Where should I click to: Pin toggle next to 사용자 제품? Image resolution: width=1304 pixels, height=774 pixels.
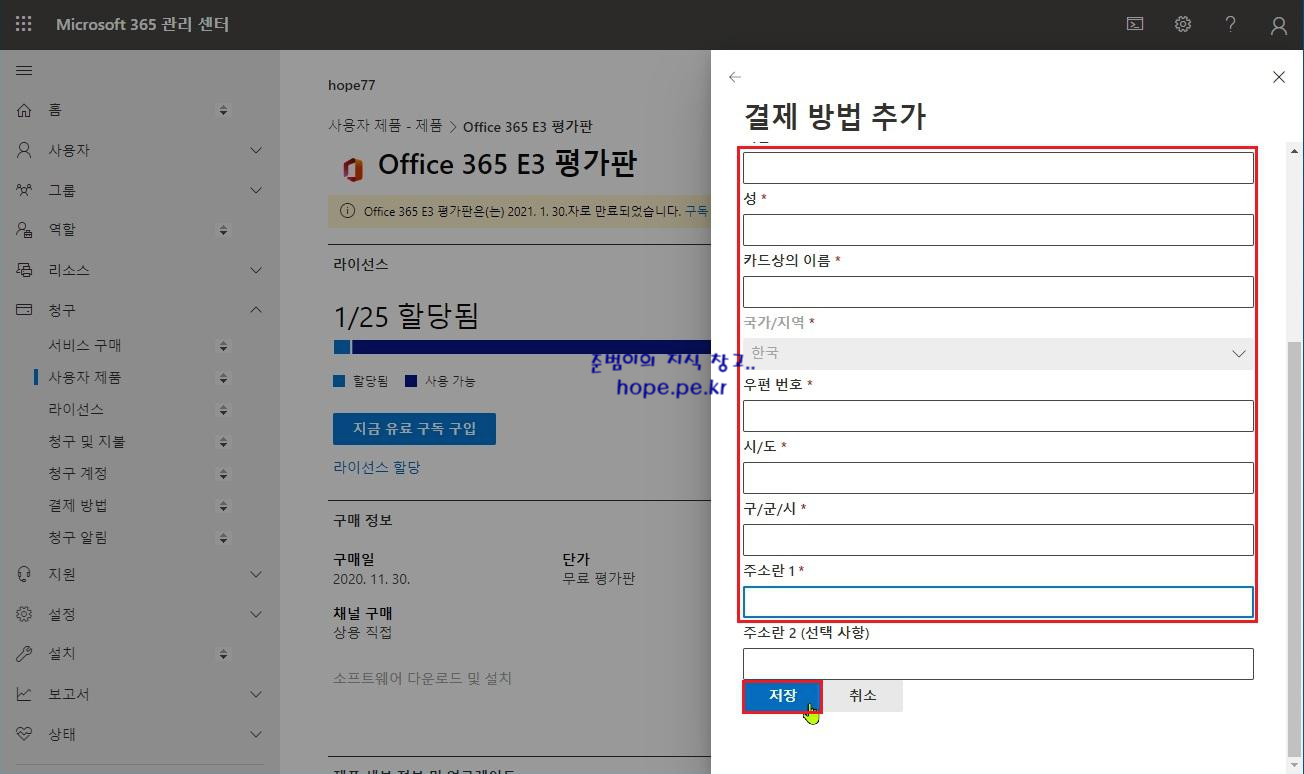(223, 378)
